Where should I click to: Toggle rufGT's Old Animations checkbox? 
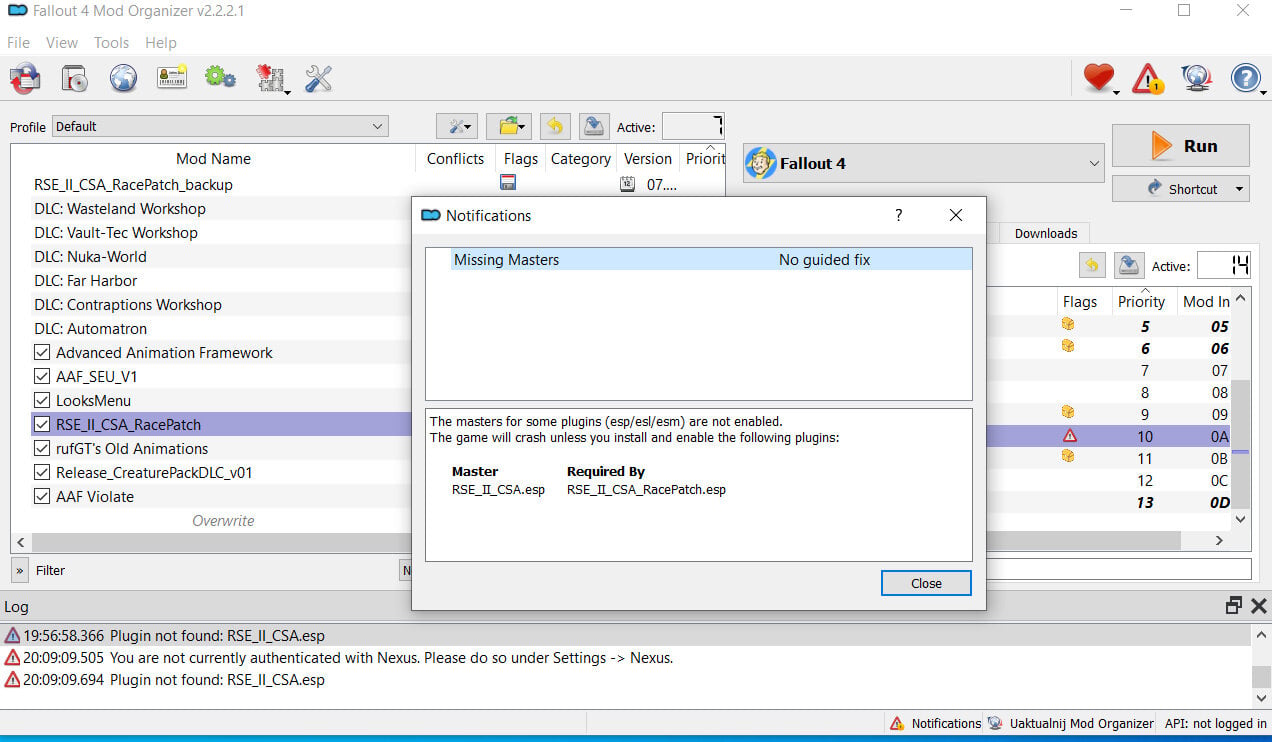[42, 448]
